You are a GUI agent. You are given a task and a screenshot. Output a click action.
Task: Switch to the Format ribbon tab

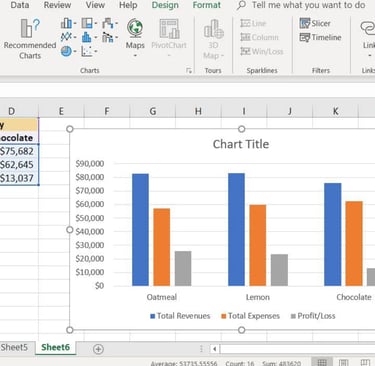[207, 5]
